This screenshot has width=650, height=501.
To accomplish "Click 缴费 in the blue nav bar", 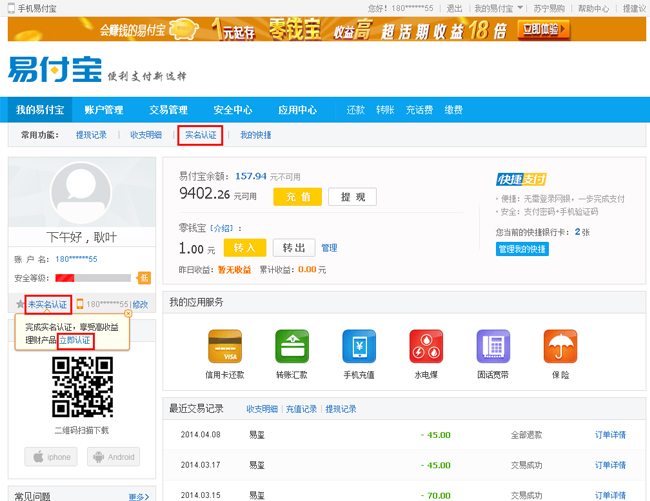I will (454, 110).
